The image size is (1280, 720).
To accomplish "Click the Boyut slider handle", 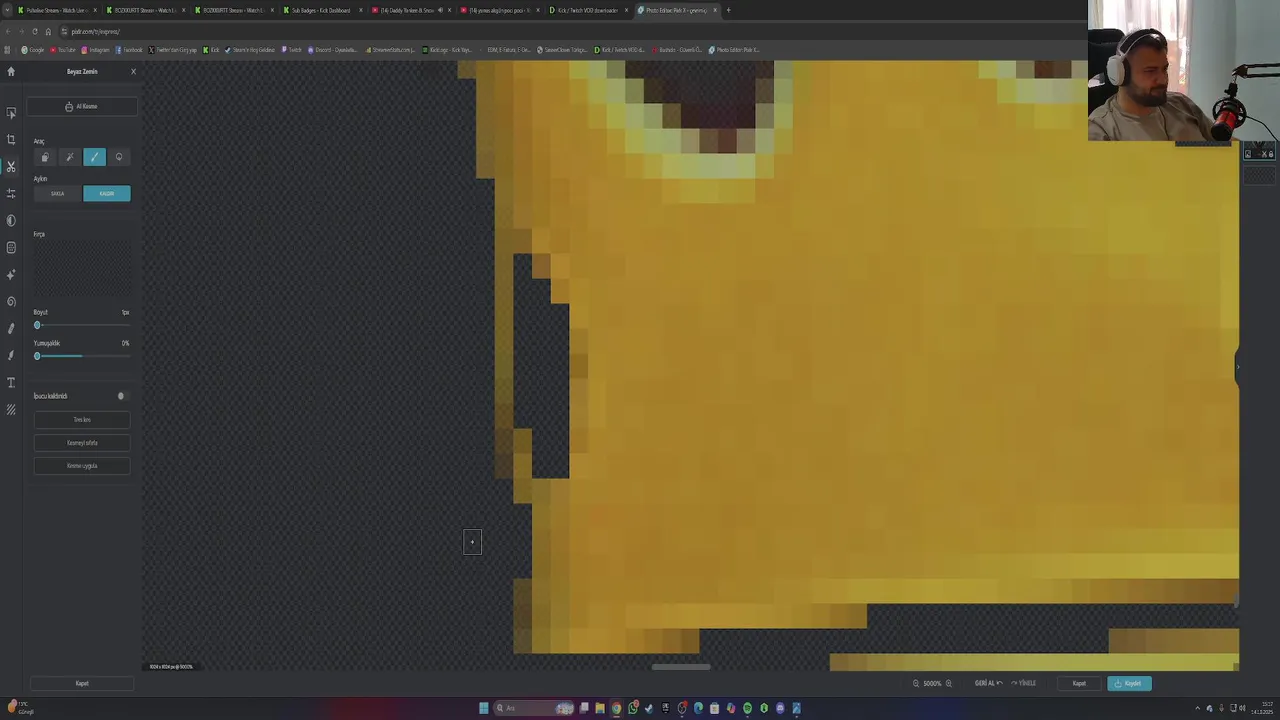I will point(37,325).
